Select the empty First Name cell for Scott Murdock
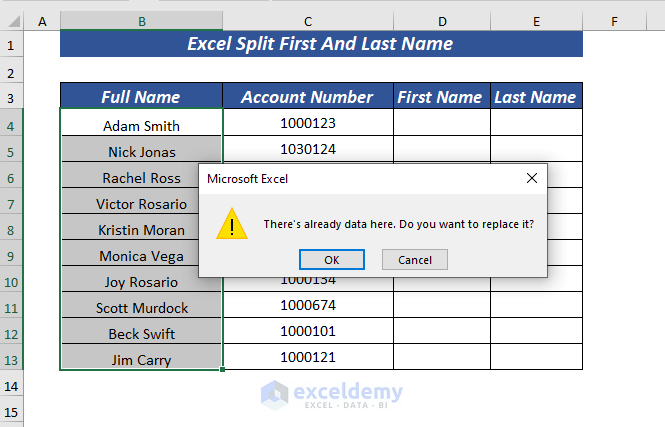Screen dimensions: 665x427 click(442, 304)
